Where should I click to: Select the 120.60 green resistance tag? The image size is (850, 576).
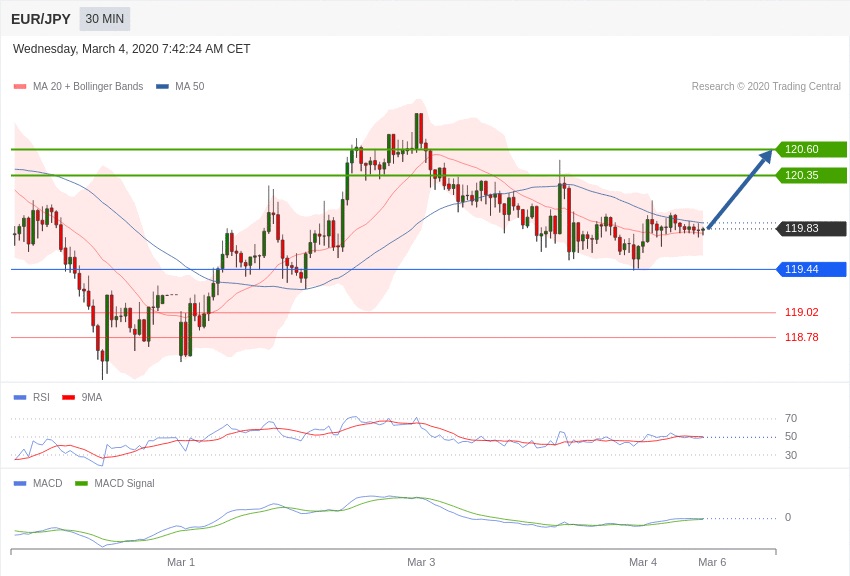(x=811, y=150)
